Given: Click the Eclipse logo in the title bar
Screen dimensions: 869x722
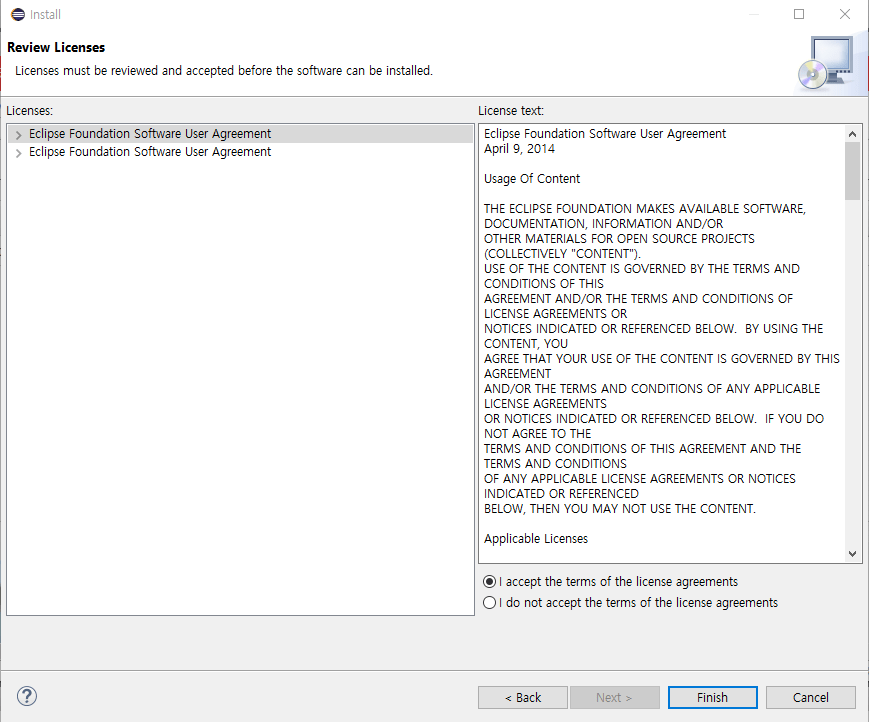Looking at the screenshot, I should click(x=17, y=15).
